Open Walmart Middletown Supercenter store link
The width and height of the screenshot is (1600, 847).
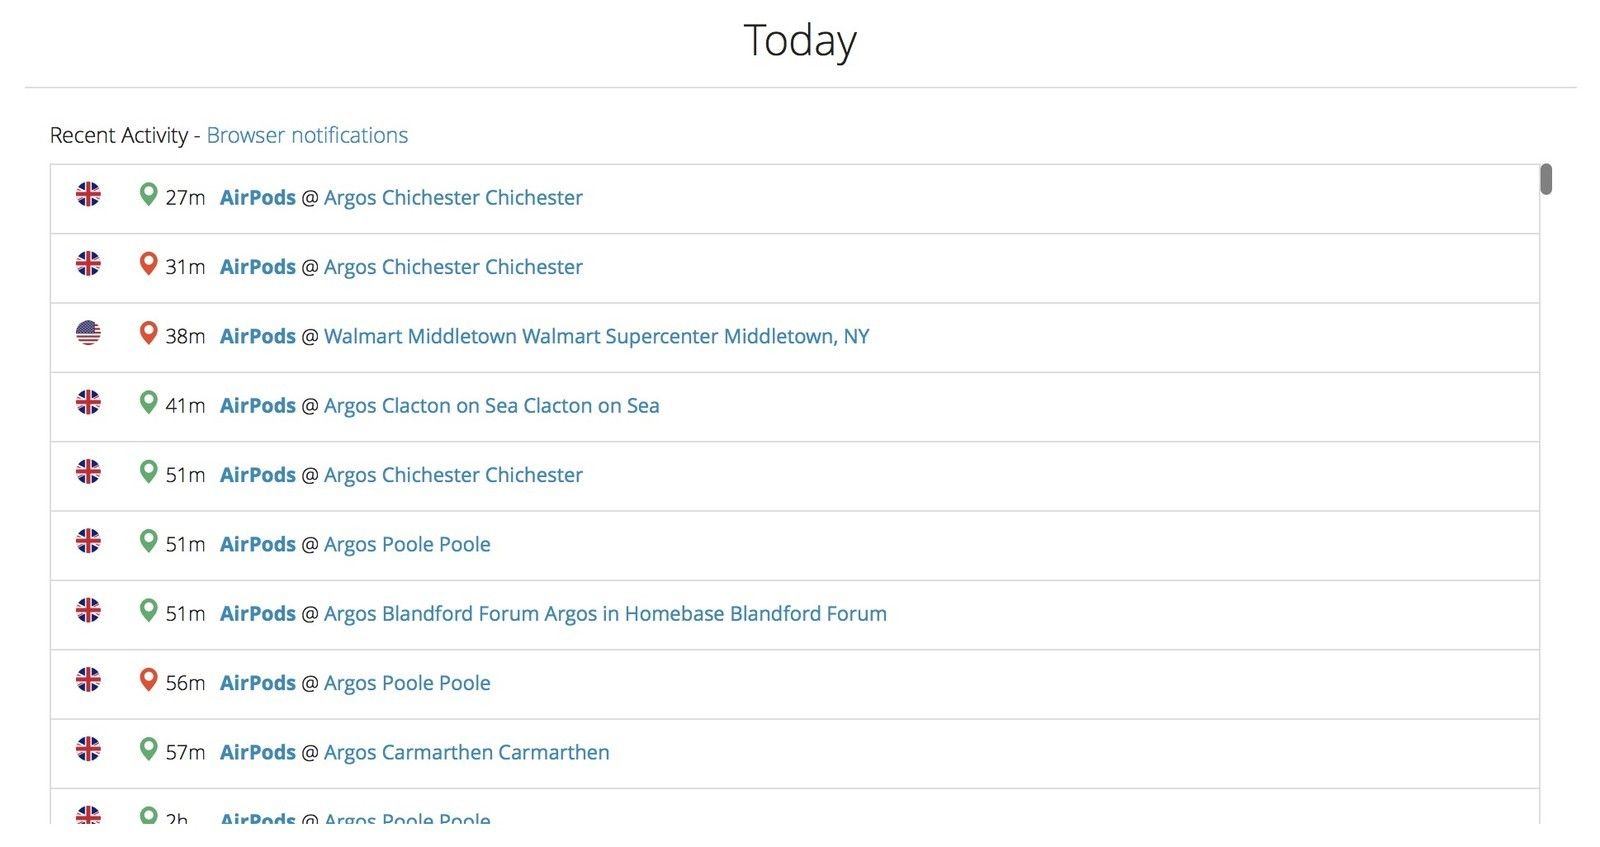tap(596, 337)
